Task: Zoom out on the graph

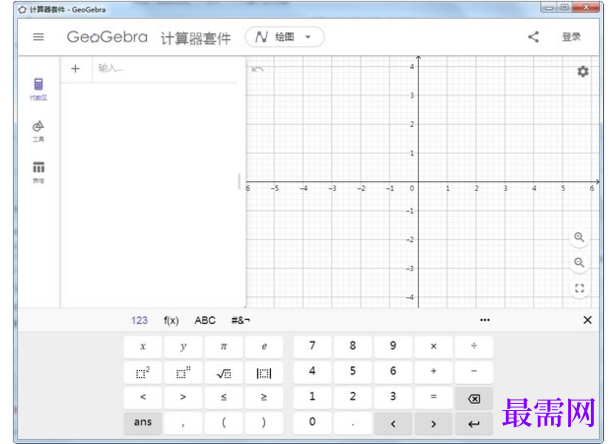Action: (x=579, y=263)
